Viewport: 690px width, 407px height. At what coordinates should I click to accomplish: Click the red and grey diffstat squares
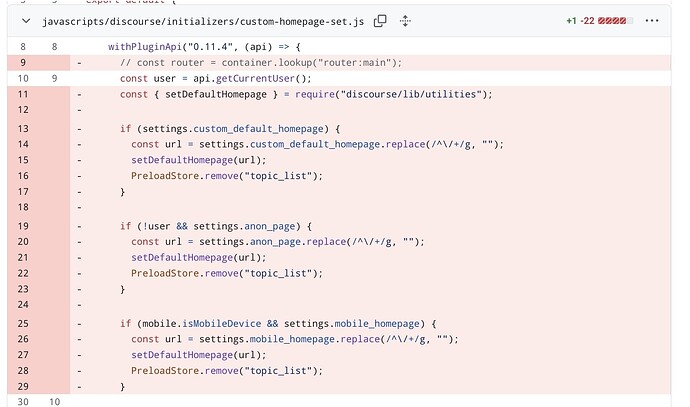615,21
